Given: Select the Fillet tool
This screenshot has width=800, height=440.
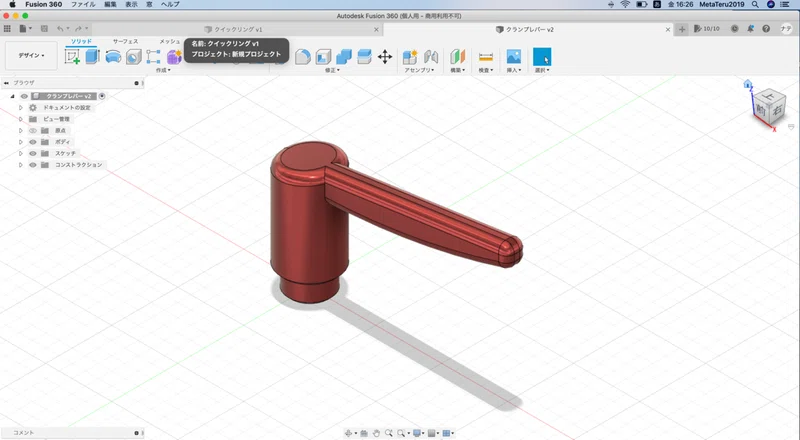Looking at the screenshot, I should pos(303,57).
